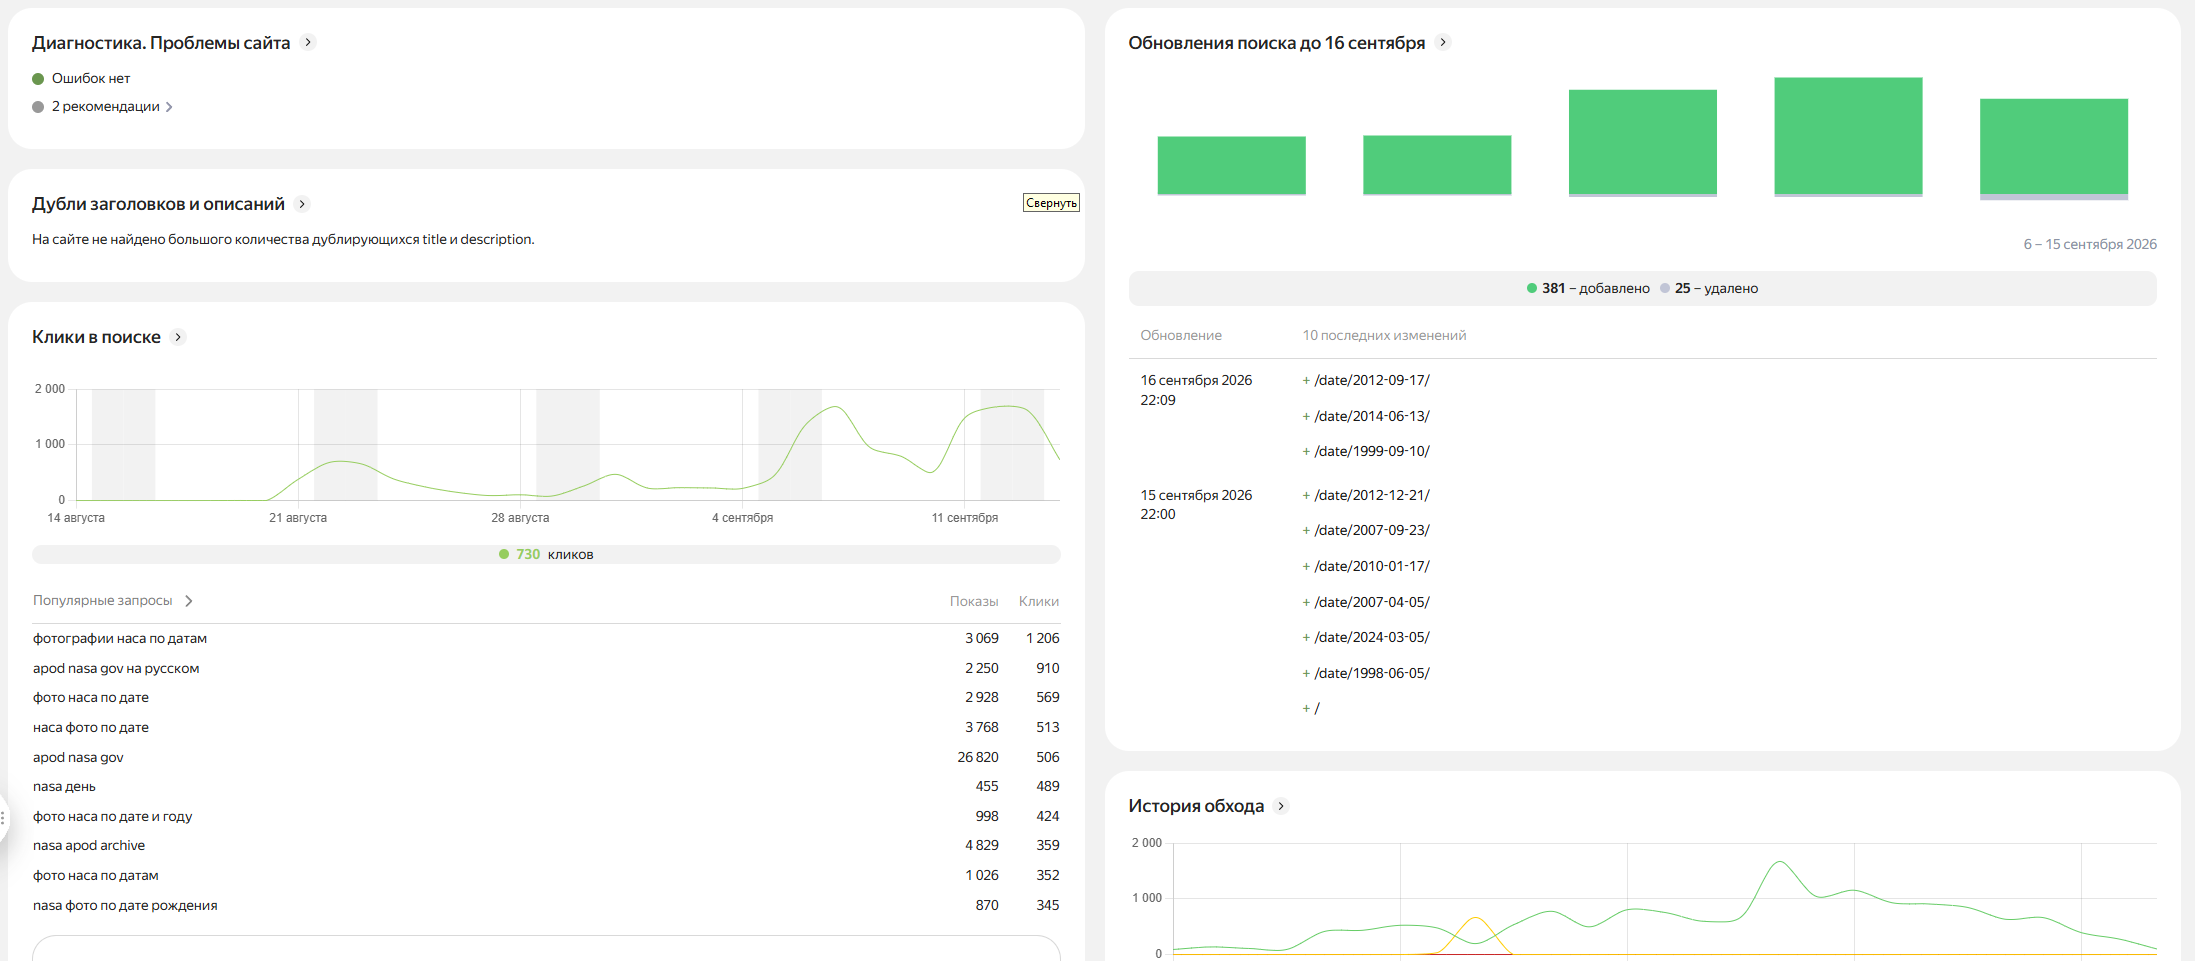
Task: Open the Диагностика. Проблемы сайта chevron icon
Action: pyautogui.click(x=308, y=43)
